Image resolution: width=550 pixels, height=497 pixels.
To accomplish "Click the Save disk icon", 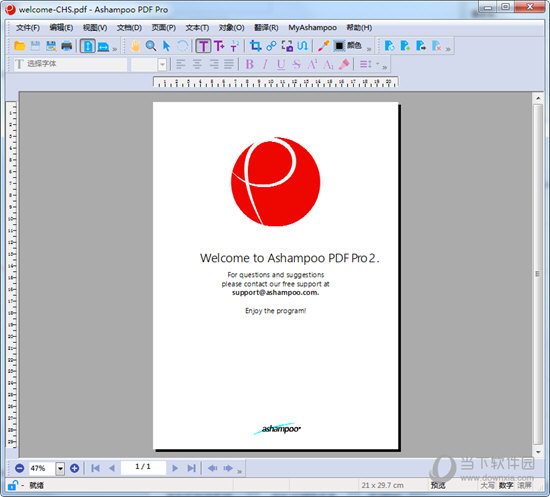I will click(x=35, y=46).
